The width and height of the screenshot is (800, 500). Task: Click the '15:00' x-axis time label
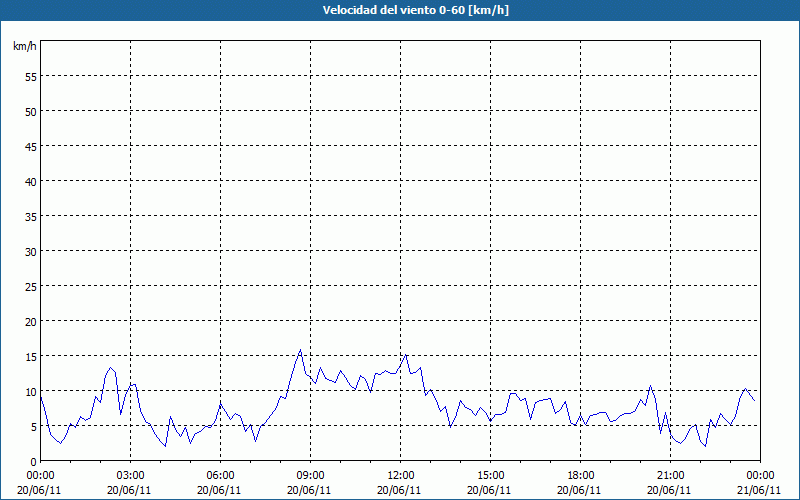[x=490, y=476]
